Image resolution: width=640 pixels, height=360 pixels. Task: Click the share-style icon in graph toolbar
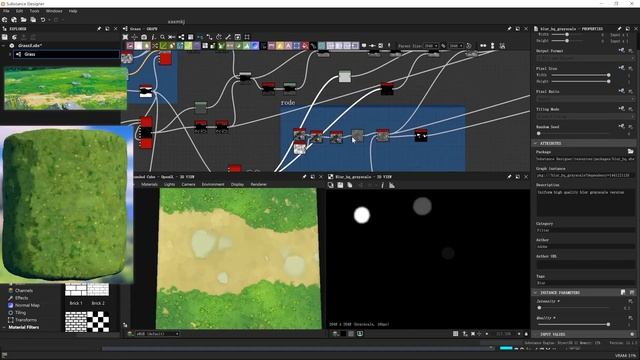pos(181,37)
